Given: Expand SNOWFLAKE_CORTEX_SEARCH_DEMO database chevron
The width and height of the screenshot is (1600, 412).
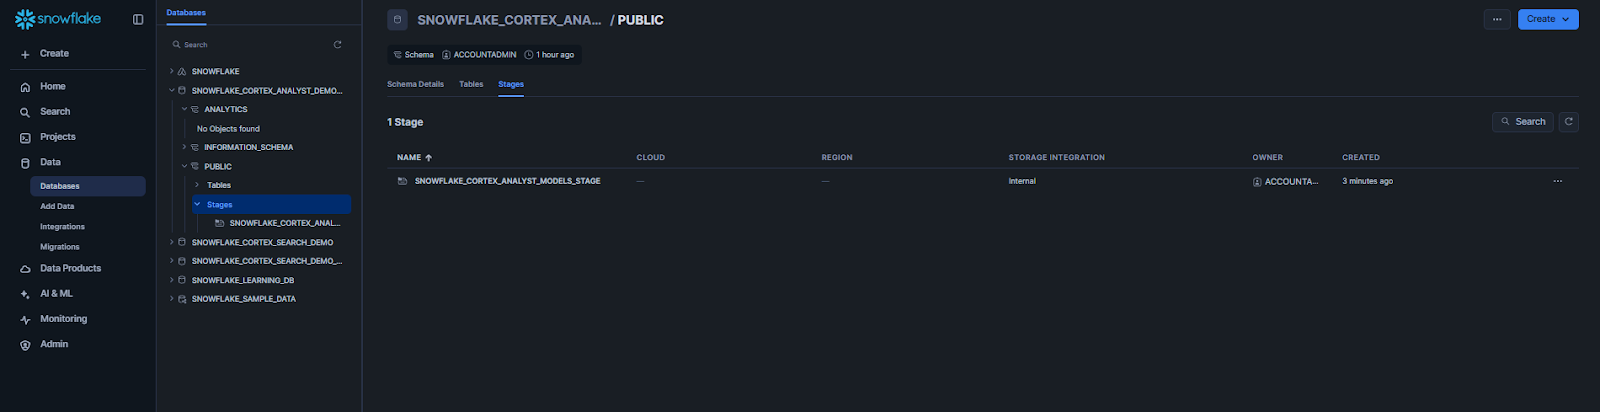Looking at the screenshot, I should [x=171, y=243].
